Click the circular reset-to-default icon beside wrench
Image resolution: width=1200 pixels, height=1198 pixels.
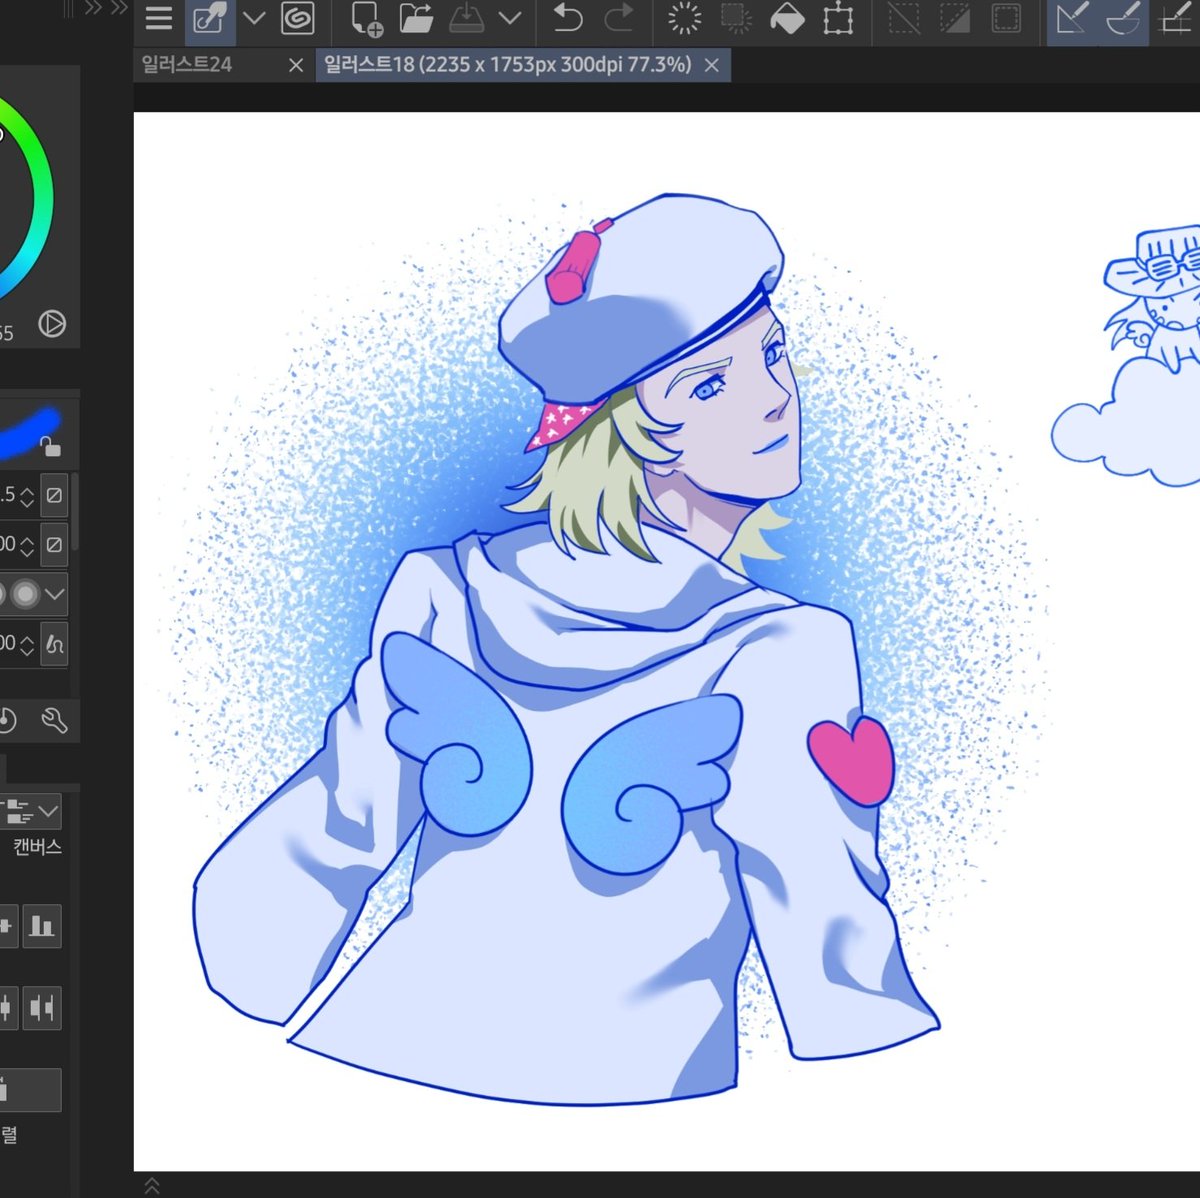[x=7, y=719]
